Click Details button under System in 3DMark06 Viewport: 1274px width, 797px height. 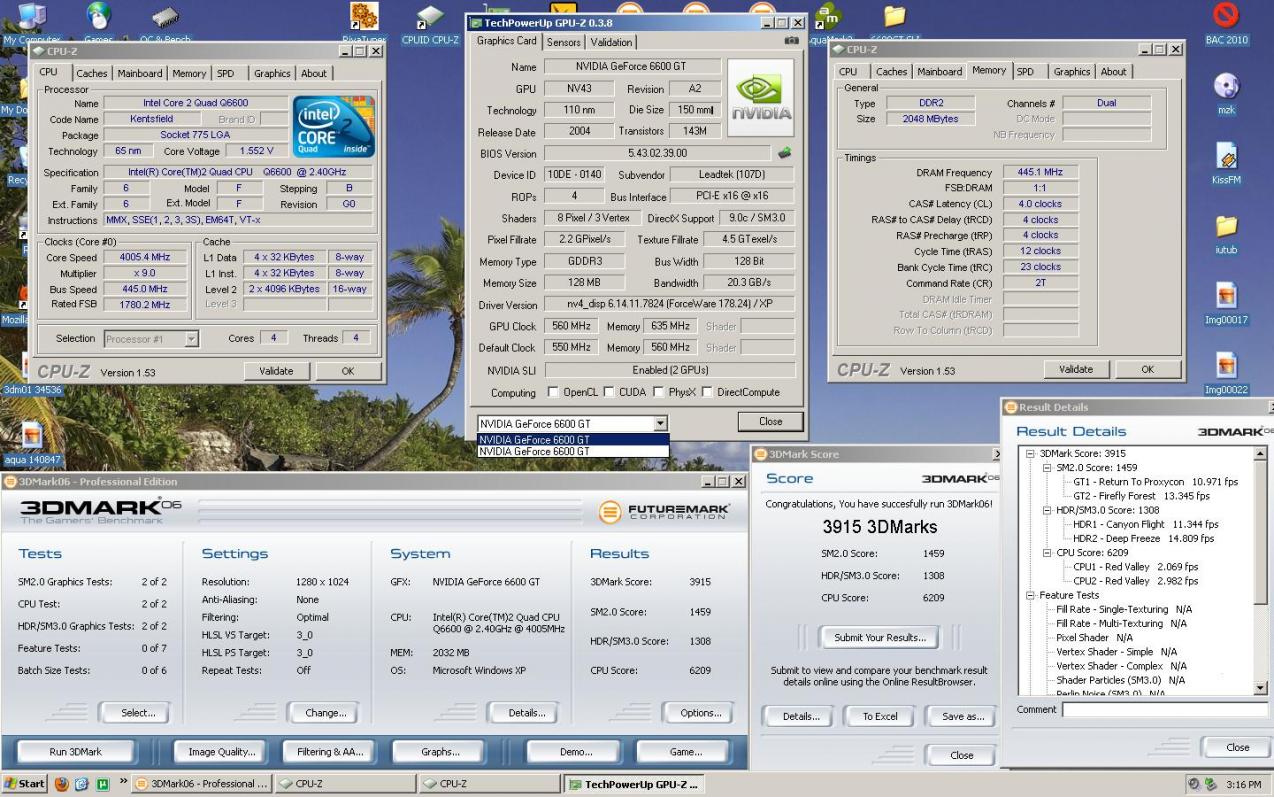(x=526, y=713)
